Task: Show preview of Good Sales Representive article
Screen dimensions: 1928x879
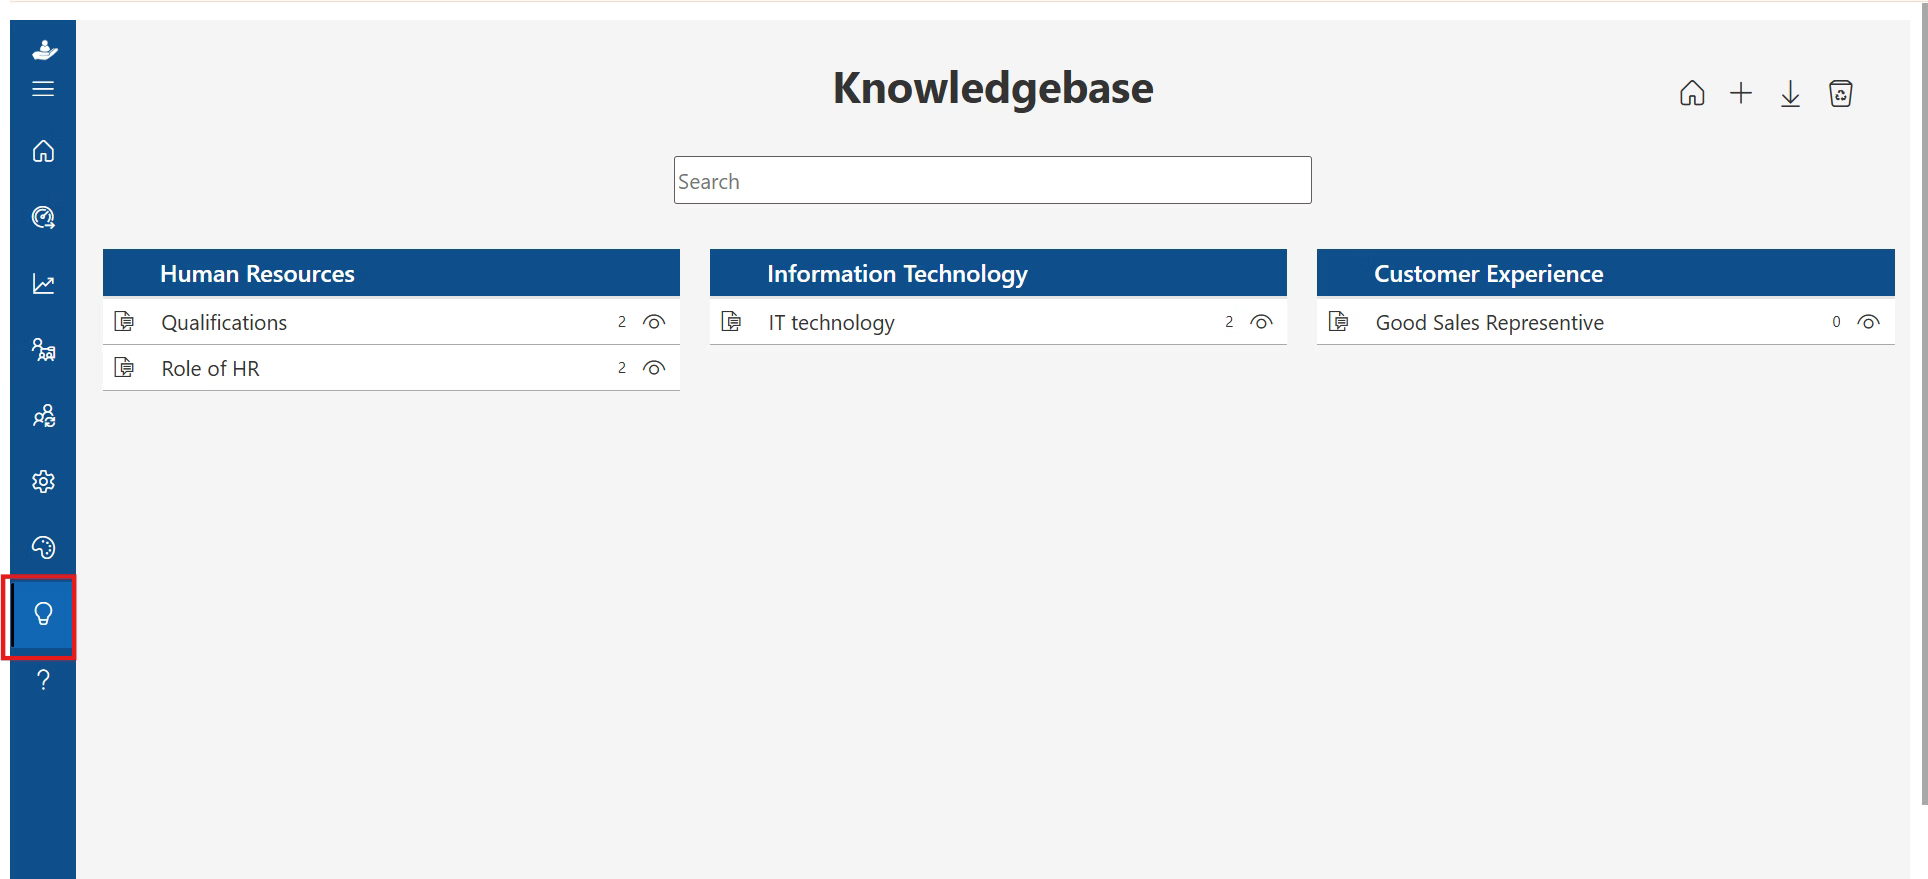Action: tap(1869, 321)
